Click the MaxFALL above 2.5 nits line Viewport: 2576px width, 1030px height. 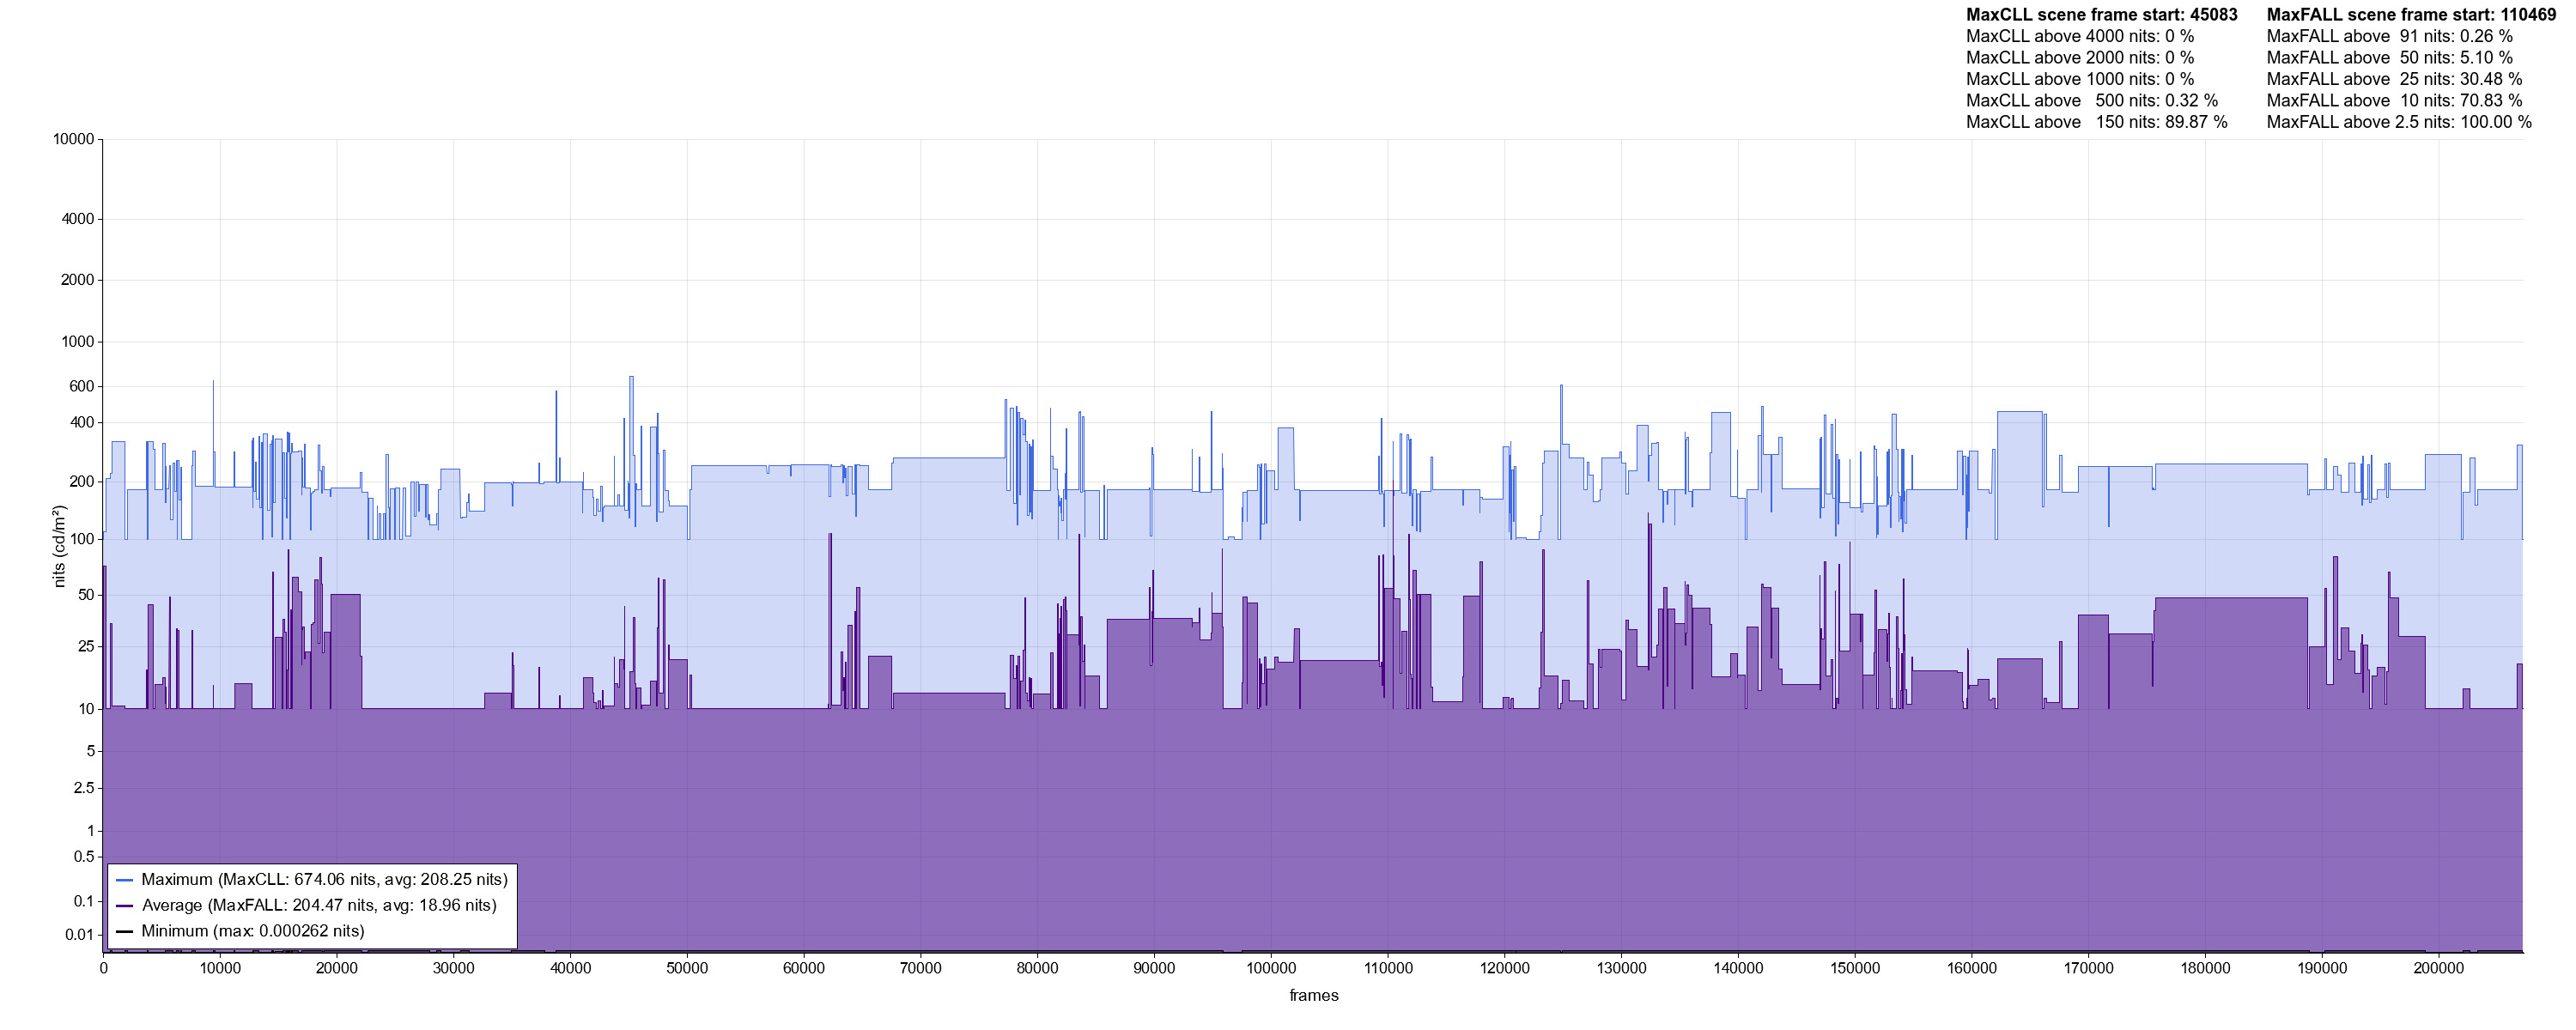coord(2399,122)
